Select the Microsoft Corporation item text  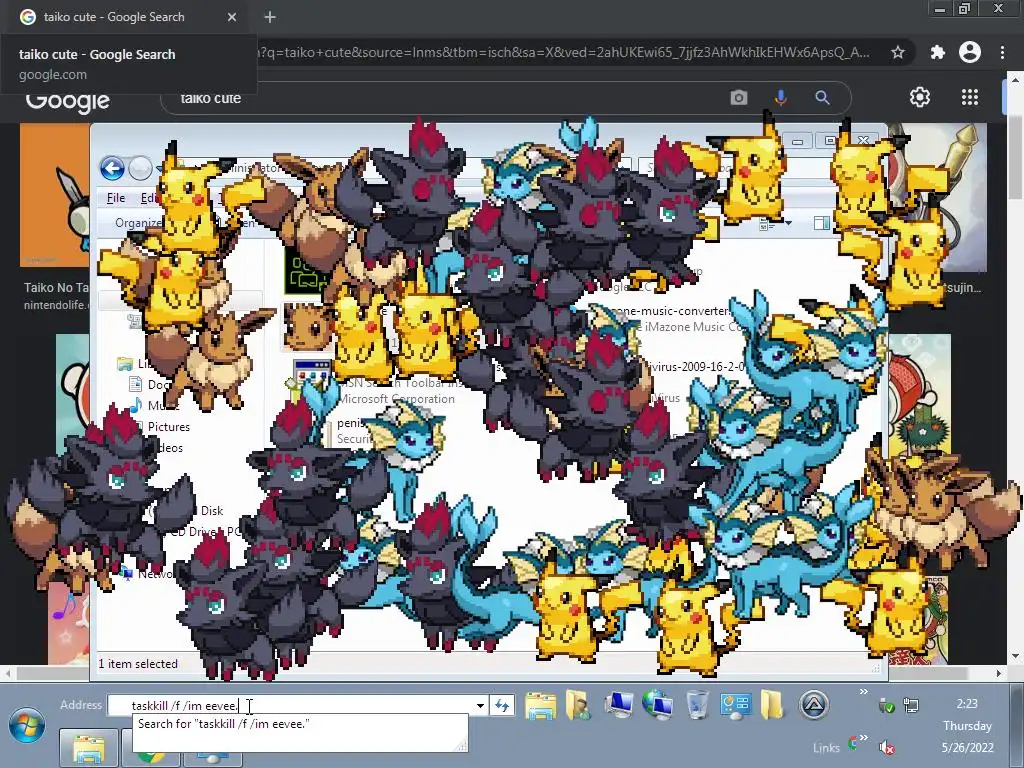[x=396, y=399]
